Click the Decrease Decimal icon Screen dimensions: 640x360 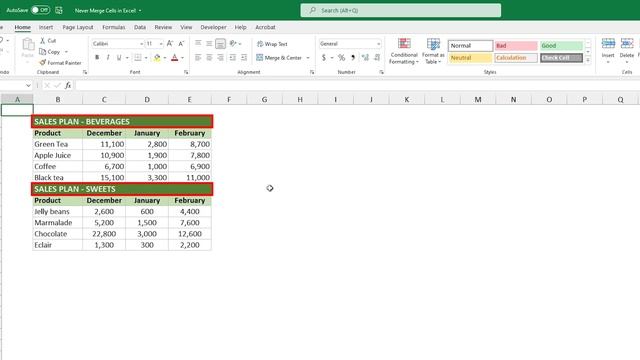[377, 58]
